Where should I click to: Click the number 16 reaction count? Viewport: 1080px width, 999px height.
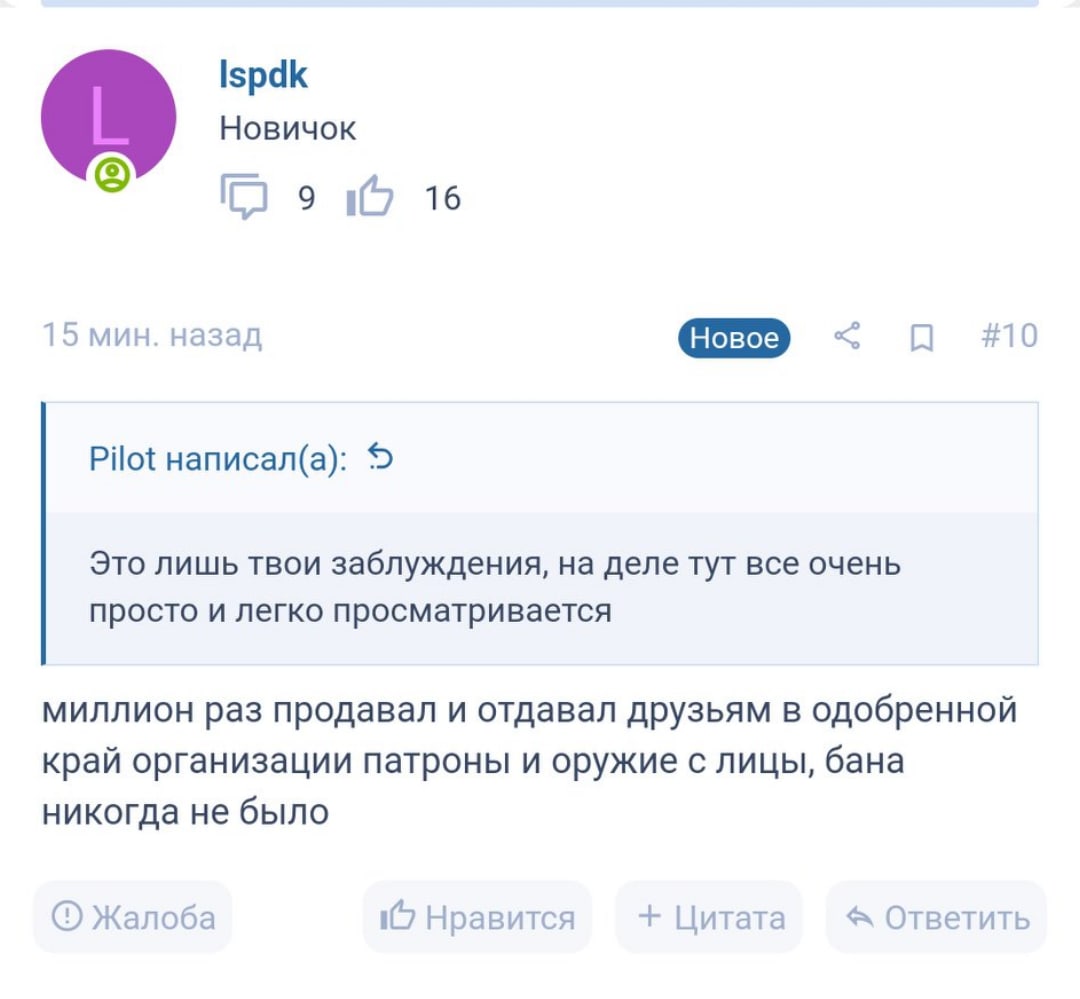point(442,198)
